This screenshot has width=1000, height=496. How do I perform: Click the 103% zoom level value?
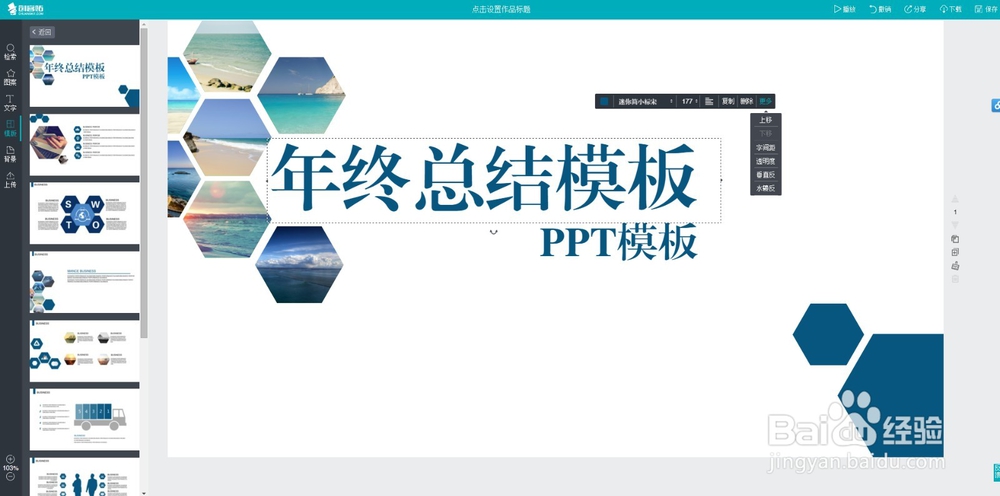[x=10, y=467]
